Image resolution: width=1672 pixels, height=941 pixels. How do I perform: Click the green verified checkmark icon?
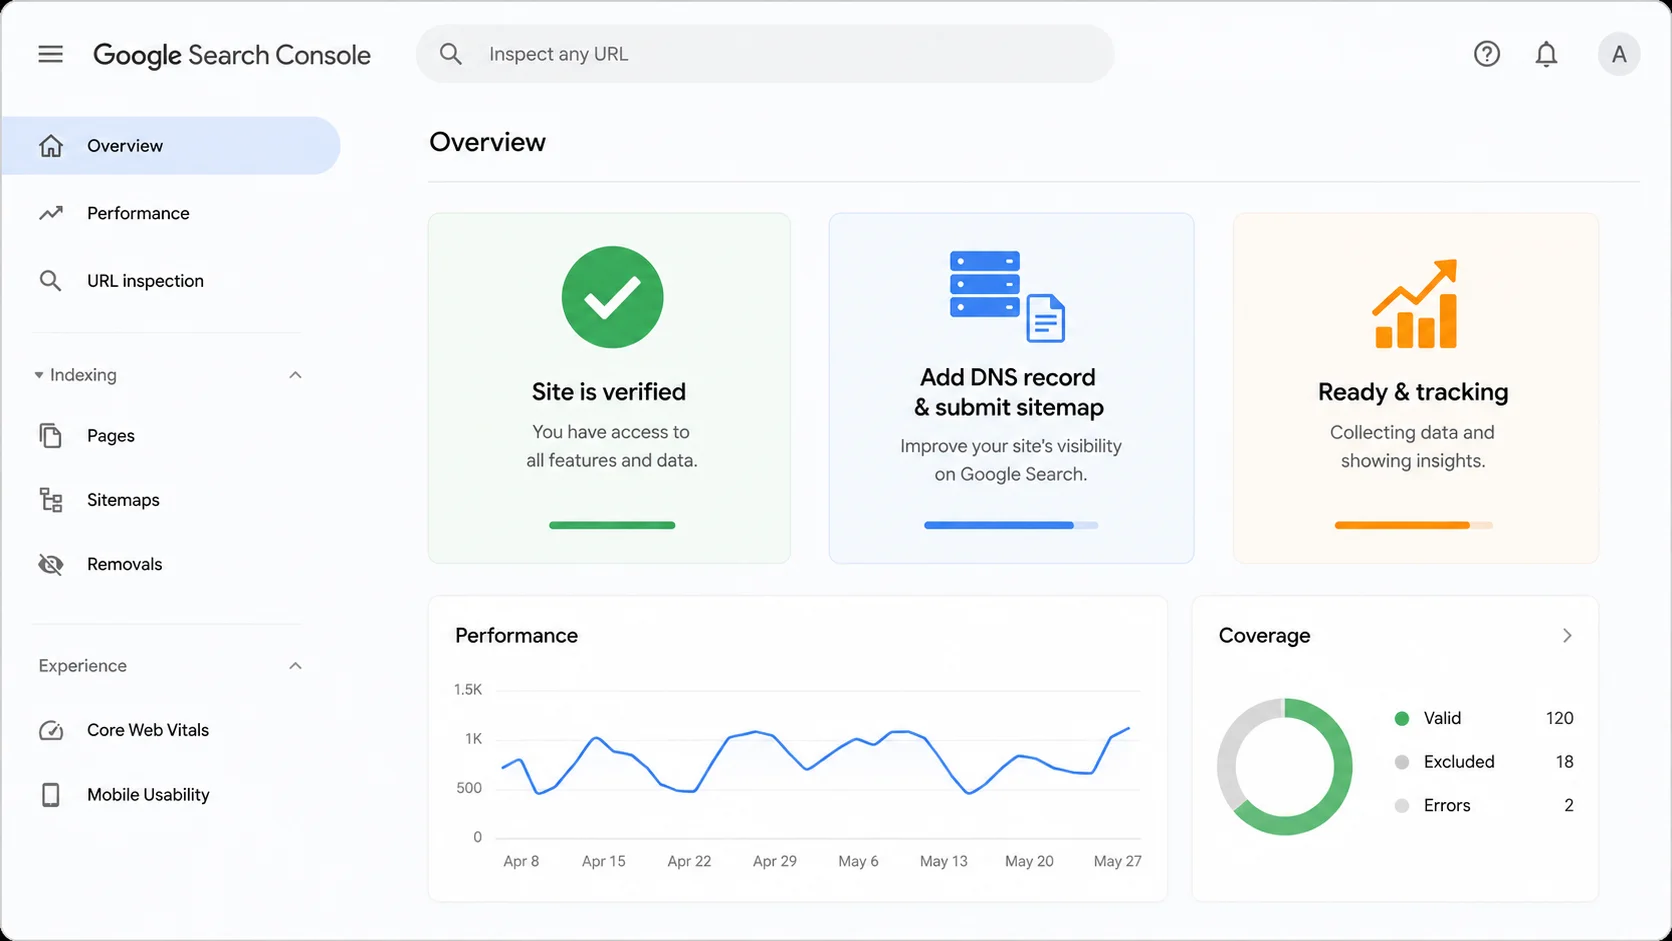point(612,297)
